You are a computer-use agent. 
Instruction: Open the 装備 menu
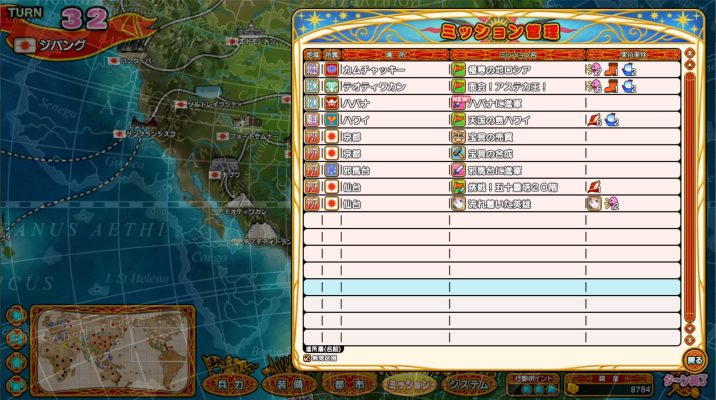click(290, 385)
